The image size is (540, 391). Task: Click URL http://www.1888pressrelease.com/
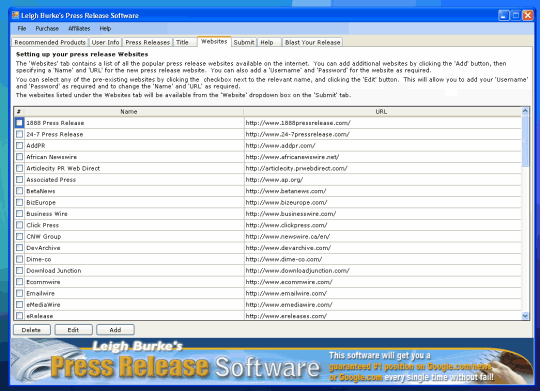tap(298, 123)
